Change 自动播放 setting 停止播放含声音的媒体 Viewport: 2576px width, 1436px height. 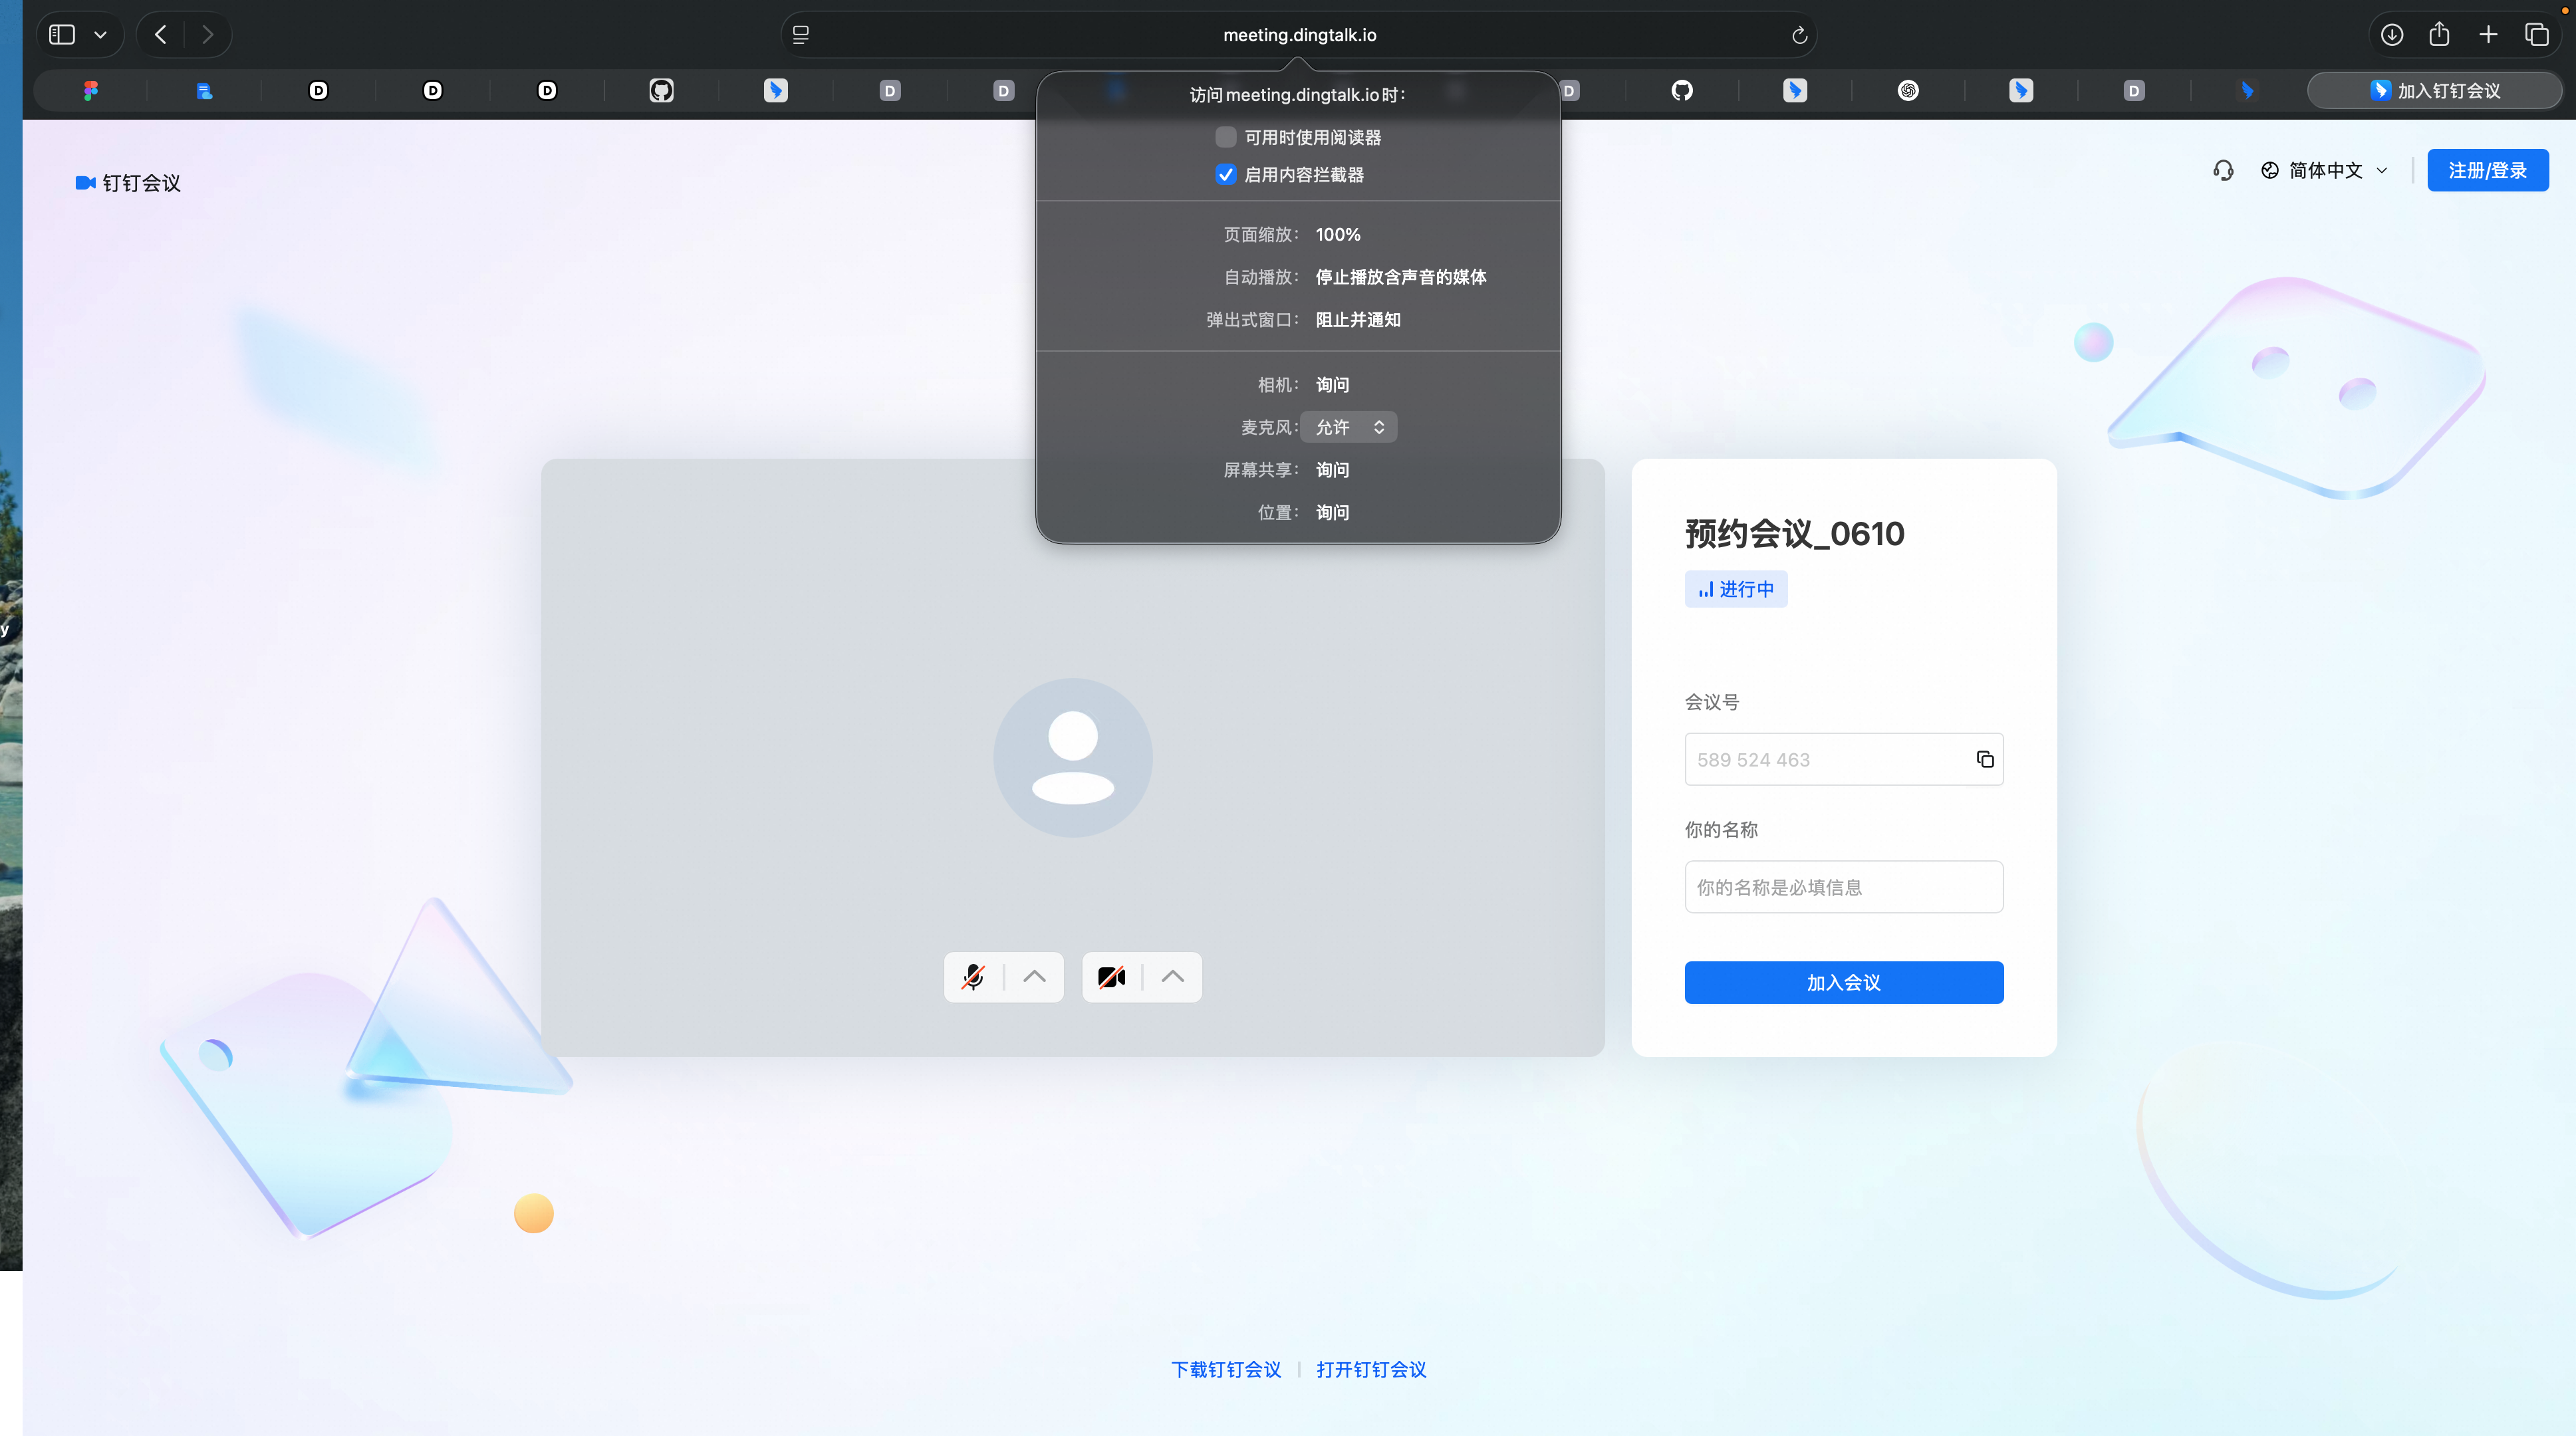point(1401,277)
